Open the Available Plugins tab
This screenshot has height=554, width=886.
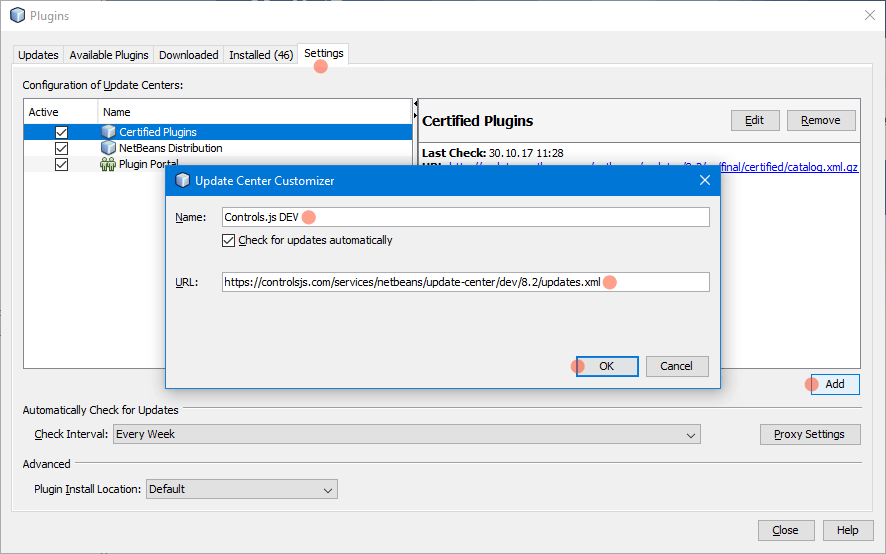pyautogui.click(x=109, y=55)
